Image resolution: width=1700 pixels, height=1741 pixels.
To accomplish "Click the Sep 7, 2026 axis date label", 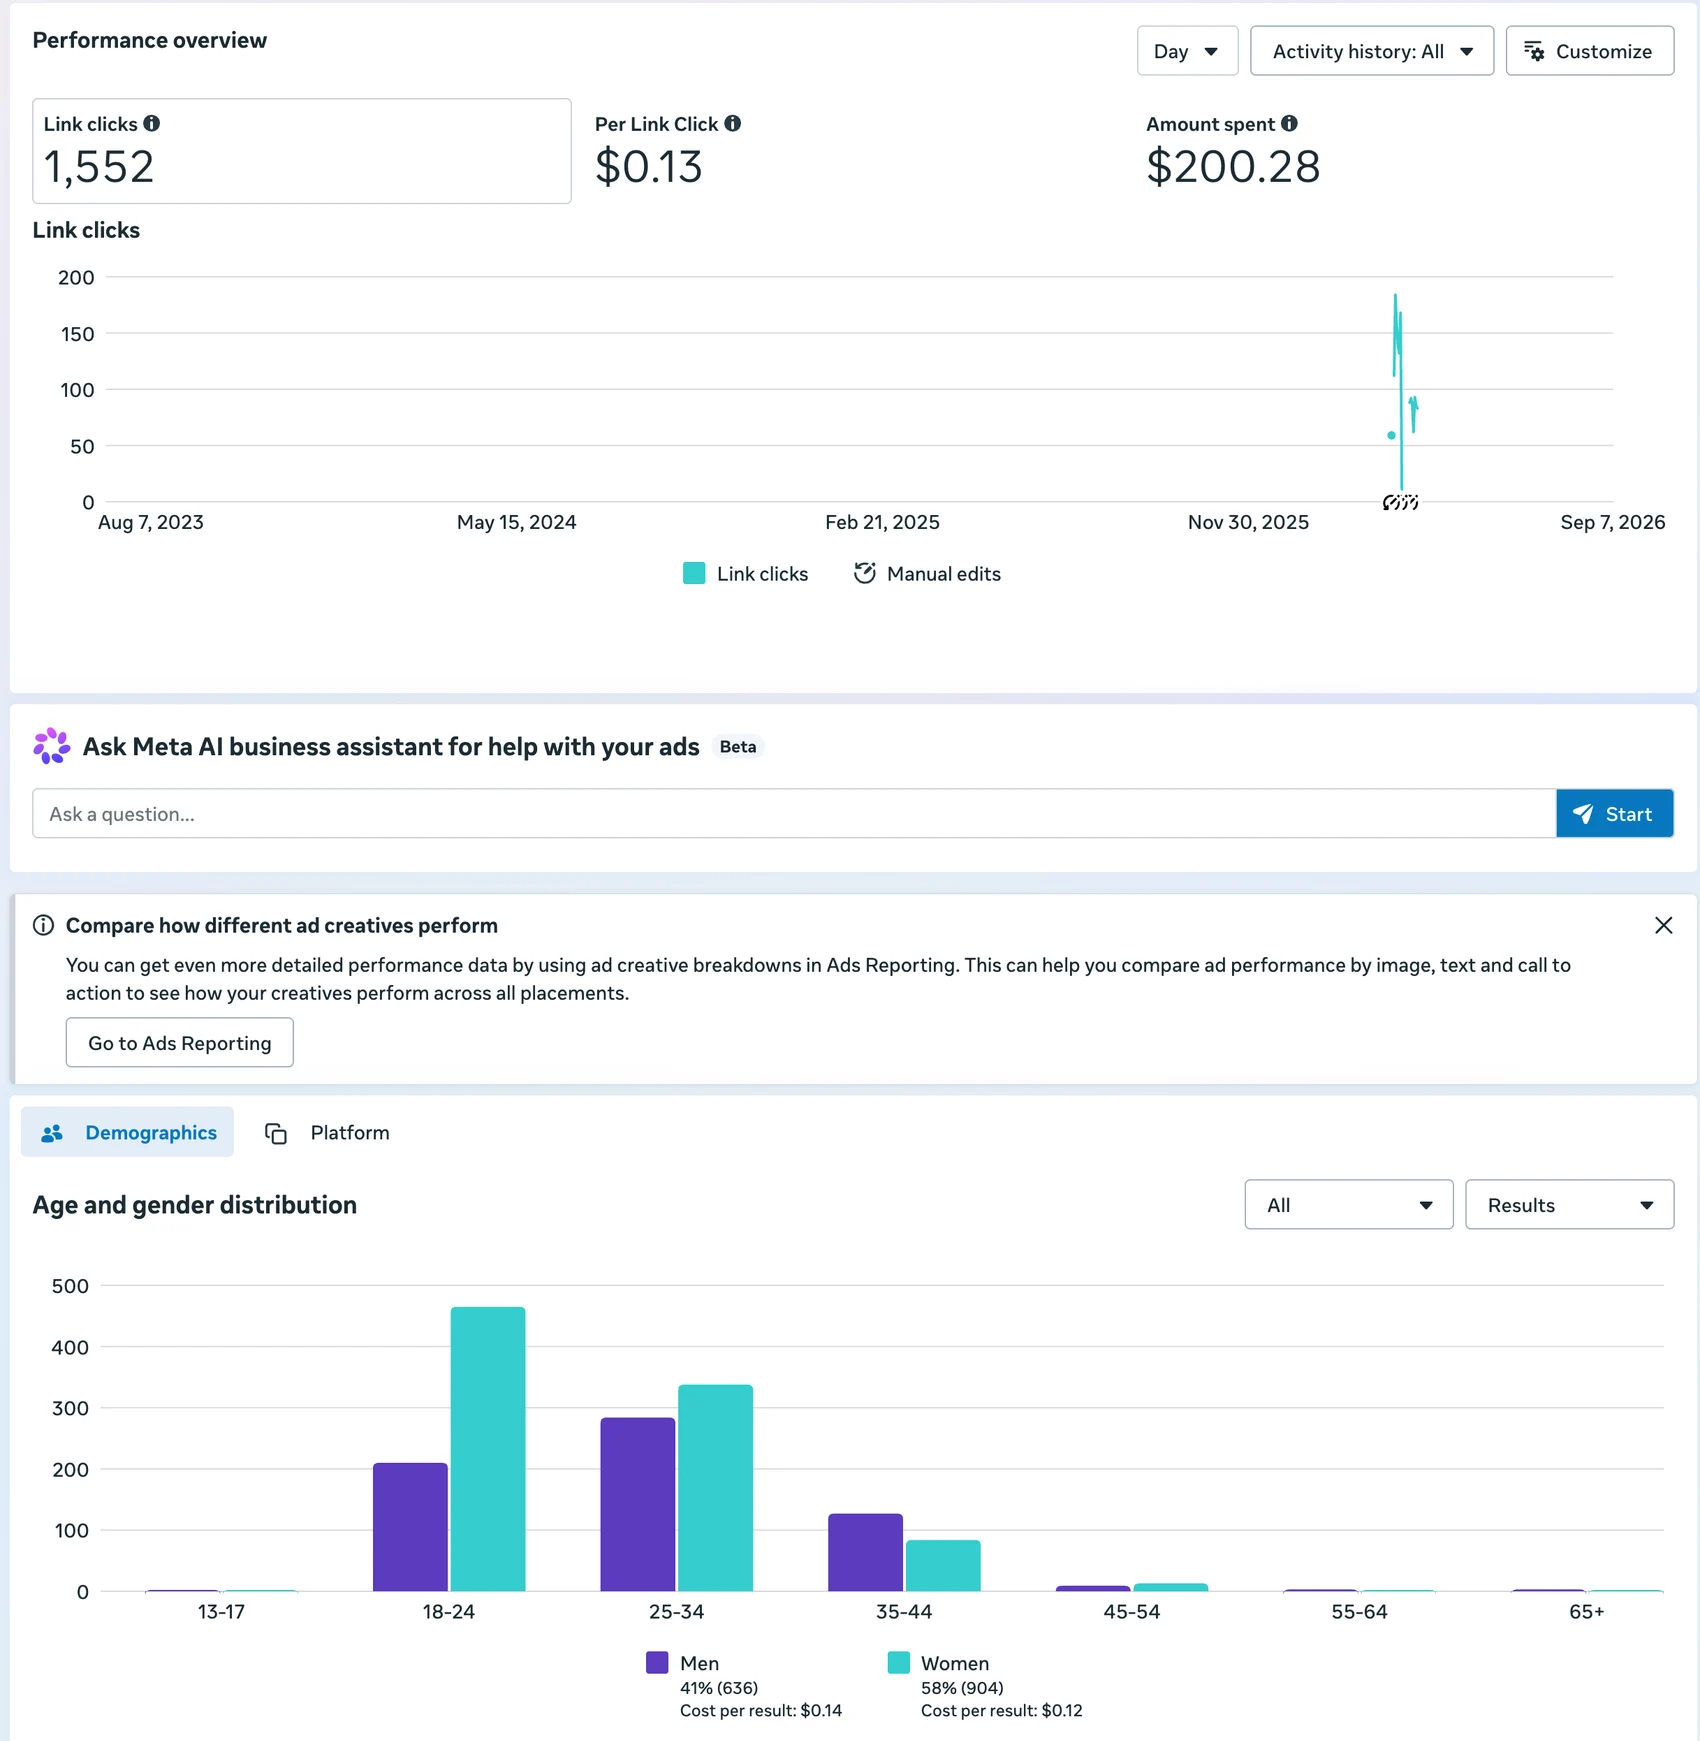I will coord(1612,522).
